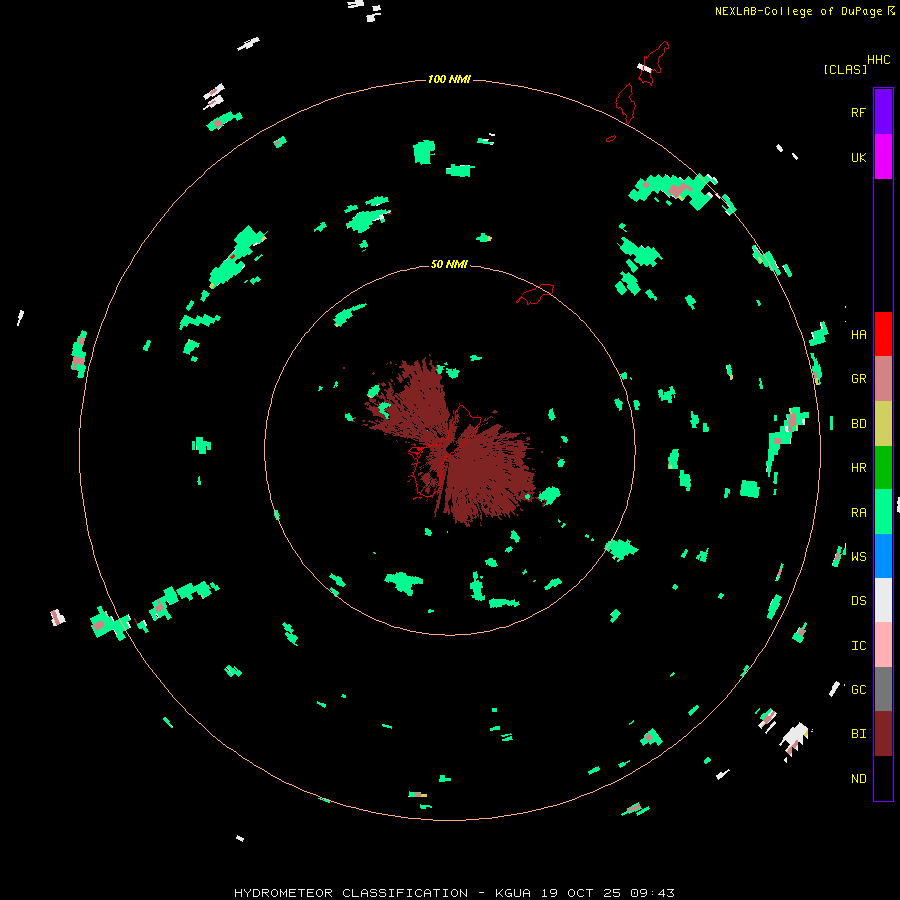
Task: Click the HHC product label
Action: tap(878, 60)
